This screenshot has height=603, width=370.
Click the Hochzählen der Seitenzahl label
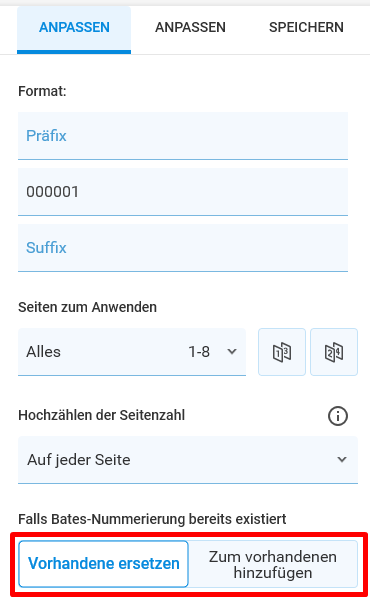coord(102,415)
